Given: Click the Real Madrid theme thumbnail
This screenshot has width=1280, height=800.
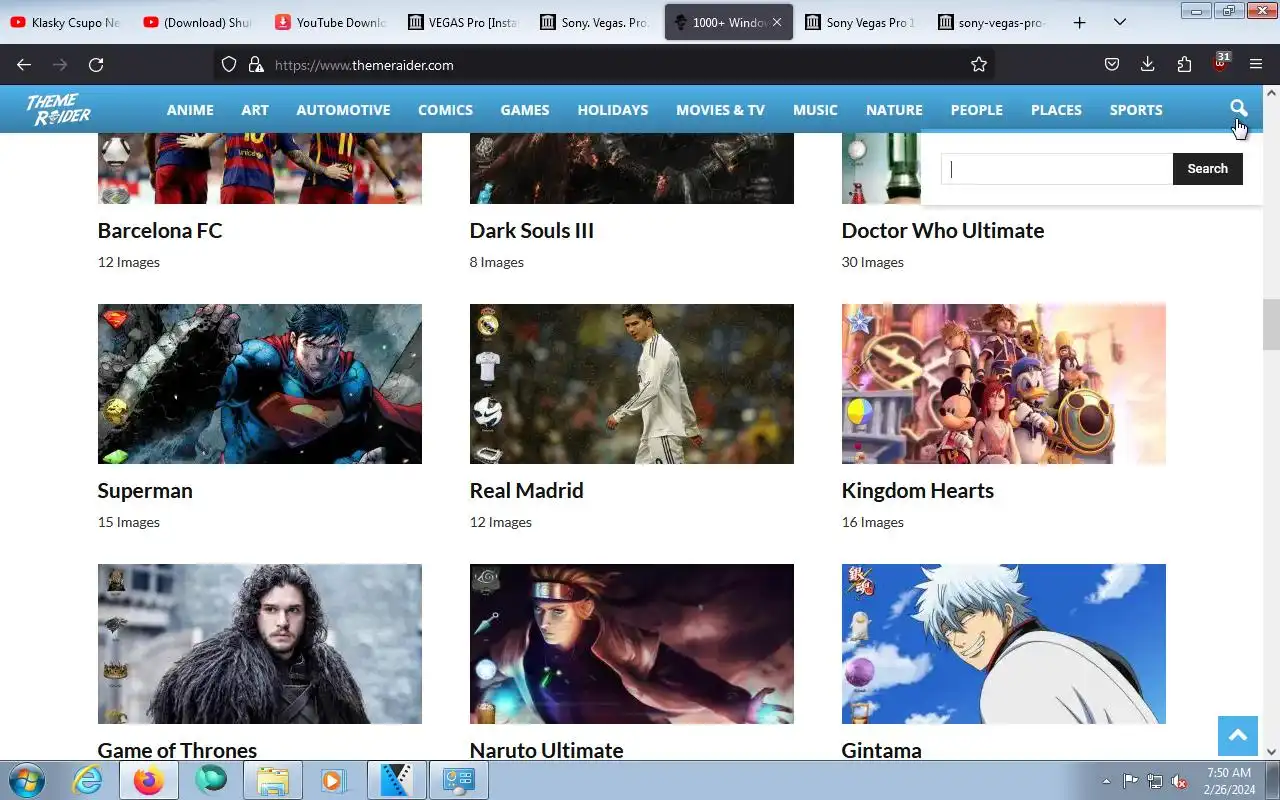Looking at the screenshot, I should click(x=632, y=384).
